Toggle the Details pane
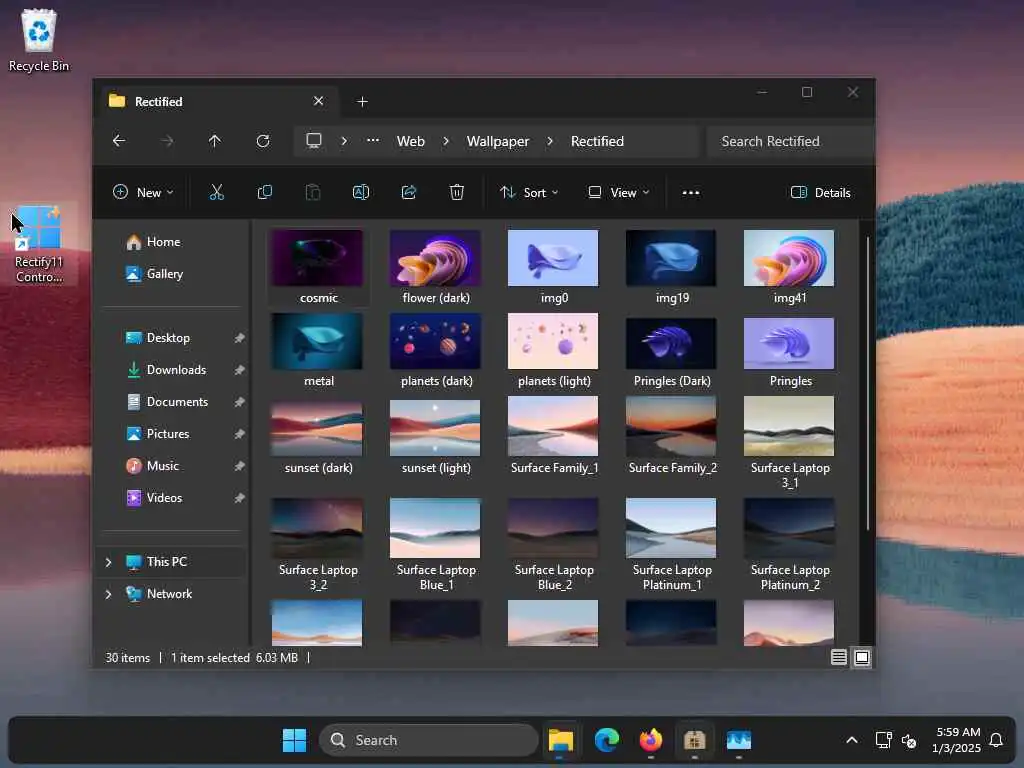This screenshot has height=768, width=1024. point(821,193)
